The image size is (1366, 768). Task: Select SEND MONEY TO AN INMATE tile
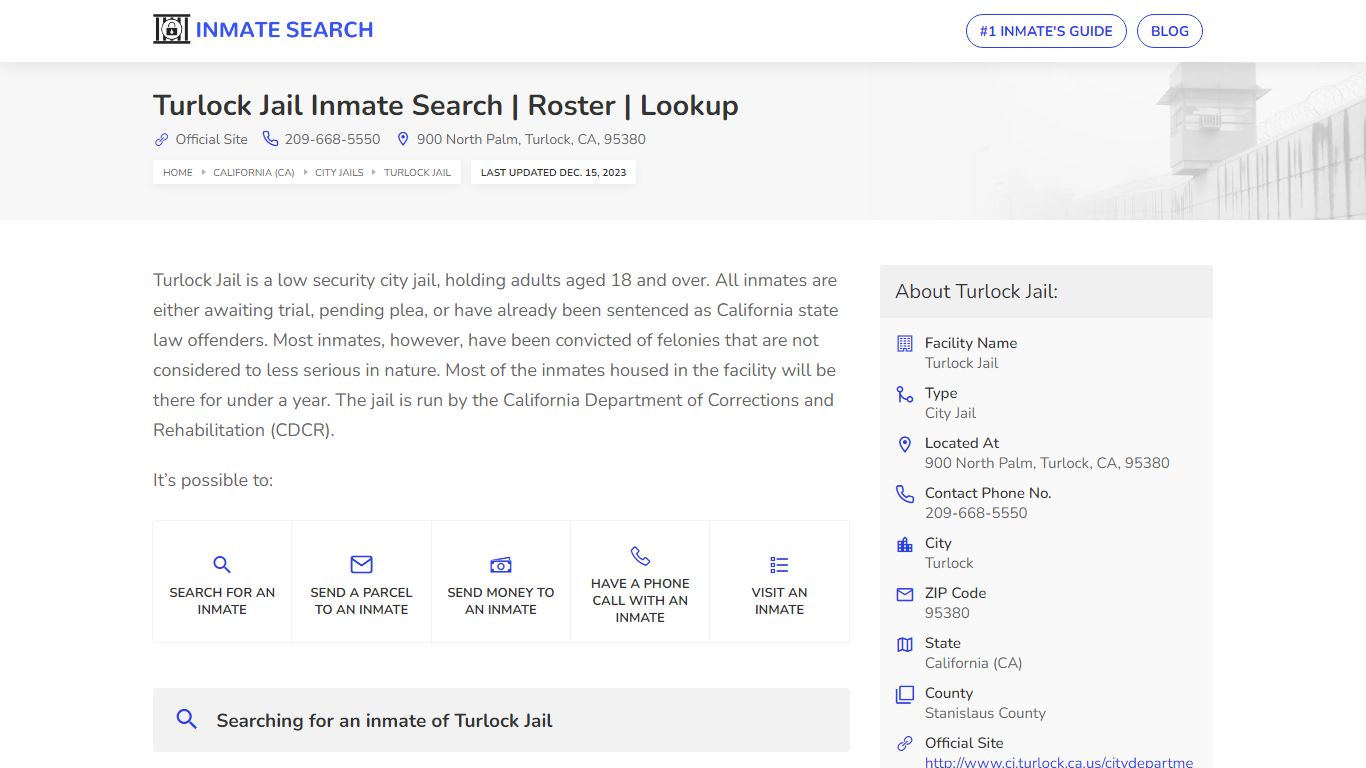click(501, 581)
